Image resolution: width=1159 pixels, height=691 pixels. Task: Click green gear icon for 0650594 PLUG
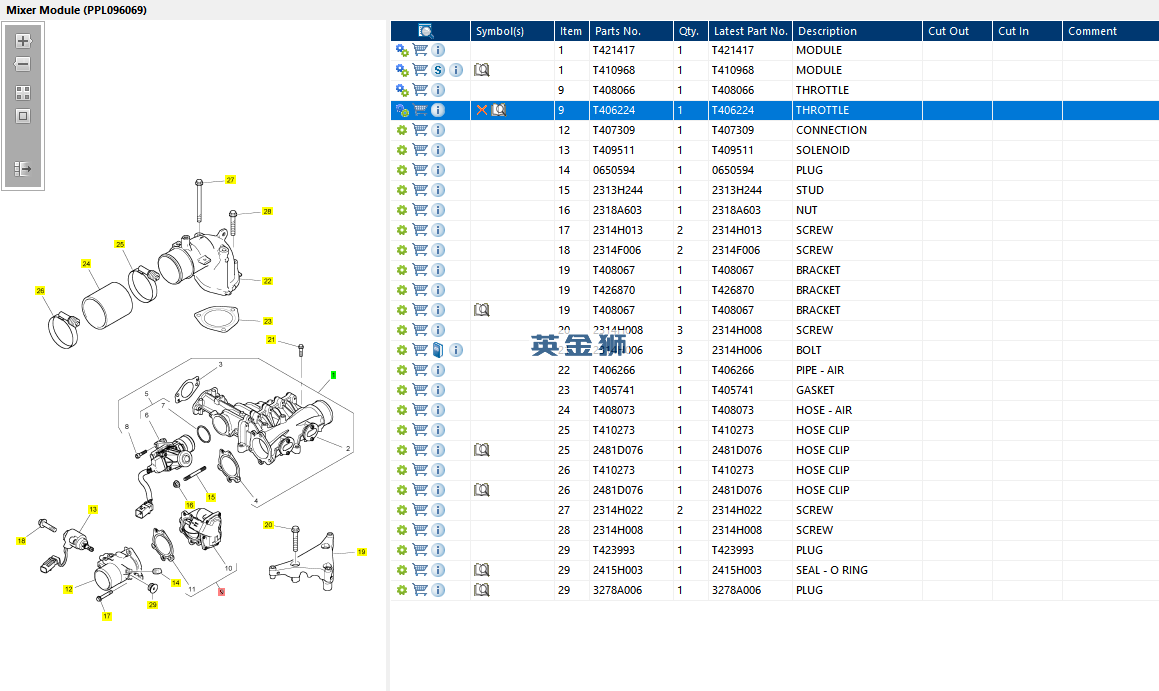tap(402, 170)
